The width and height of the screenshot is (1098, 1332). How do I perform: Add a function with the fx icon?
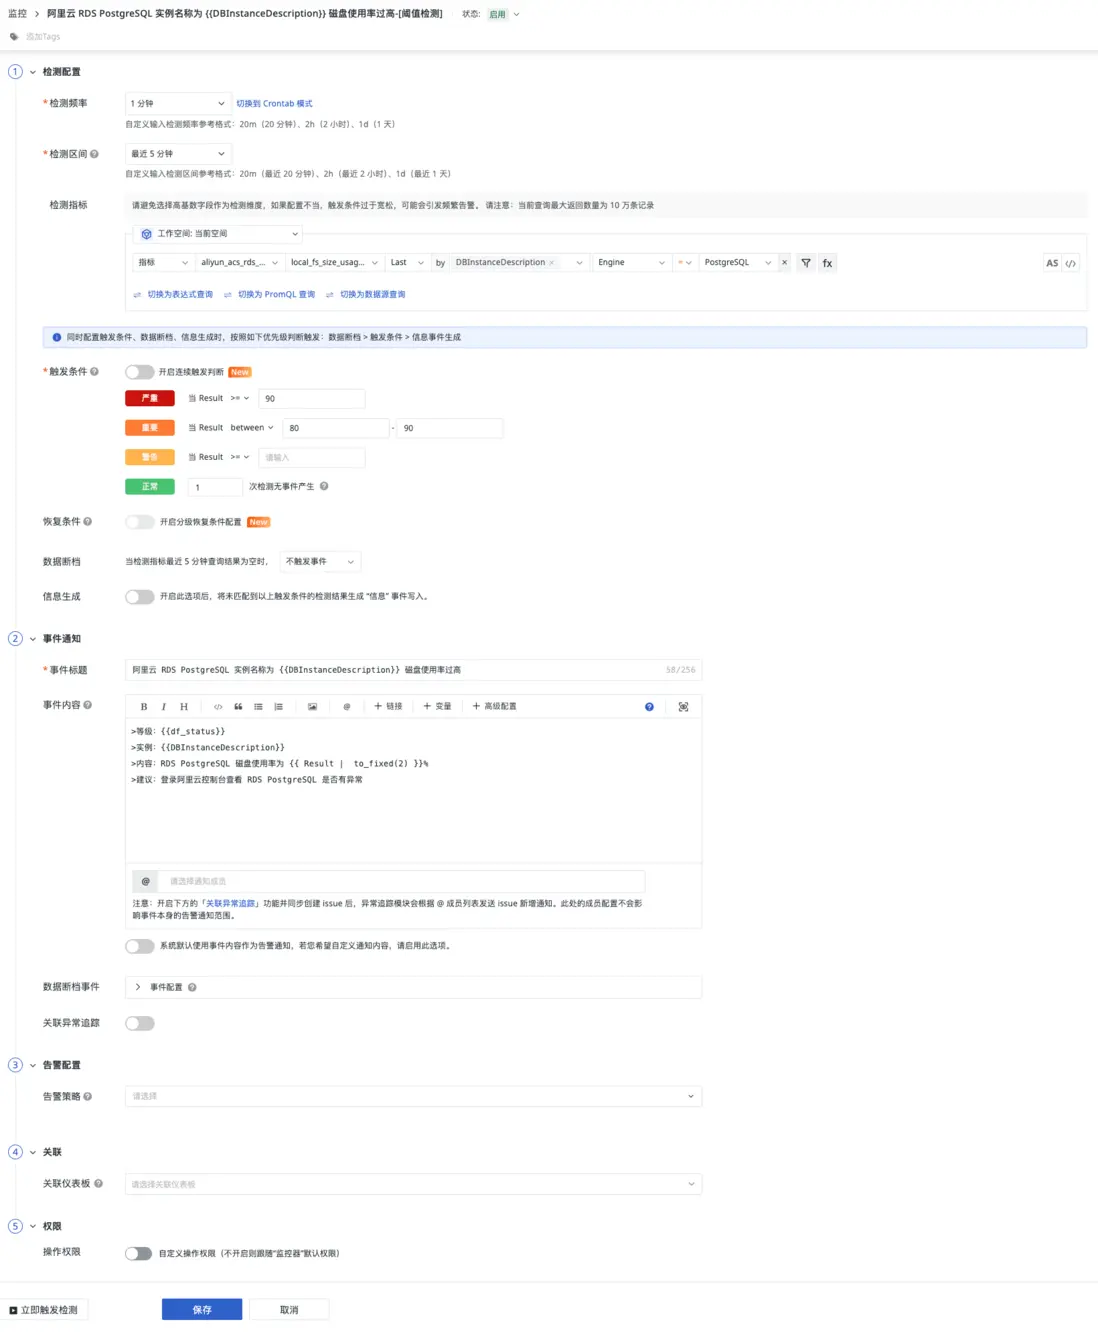[x=827, y=263]
